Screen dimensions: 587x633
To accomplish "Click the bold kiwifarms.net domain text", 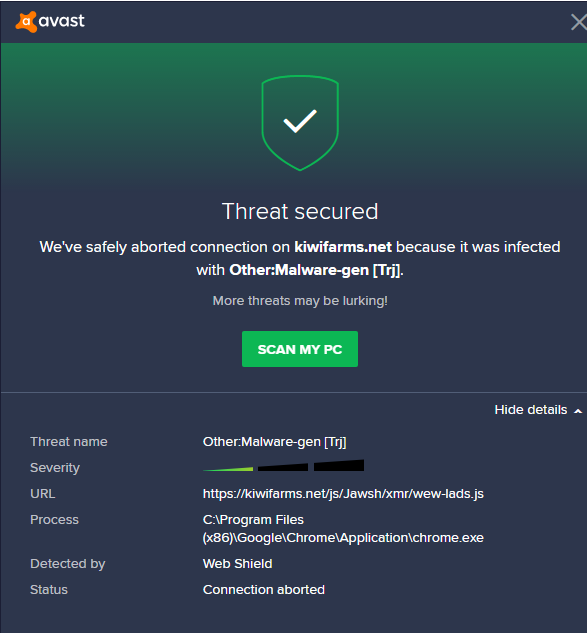I will pos(343,247).
